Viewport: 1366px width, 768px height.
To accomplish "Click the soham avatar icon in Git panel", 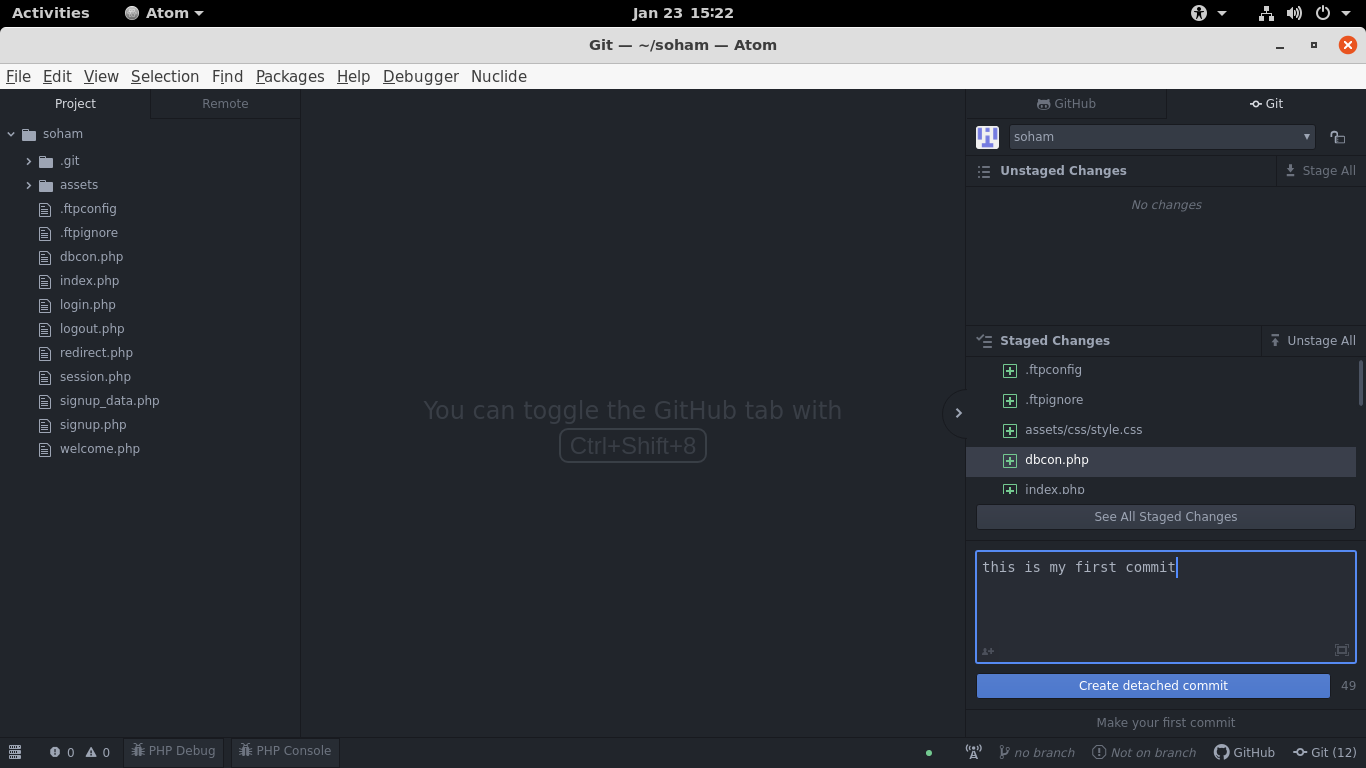I will coord(987,137).
